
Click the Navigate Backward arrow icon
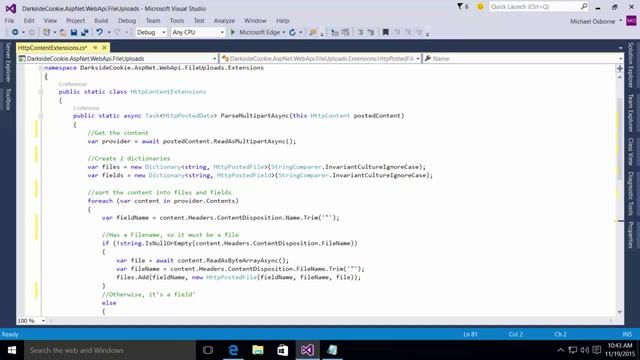coord(15,32)
